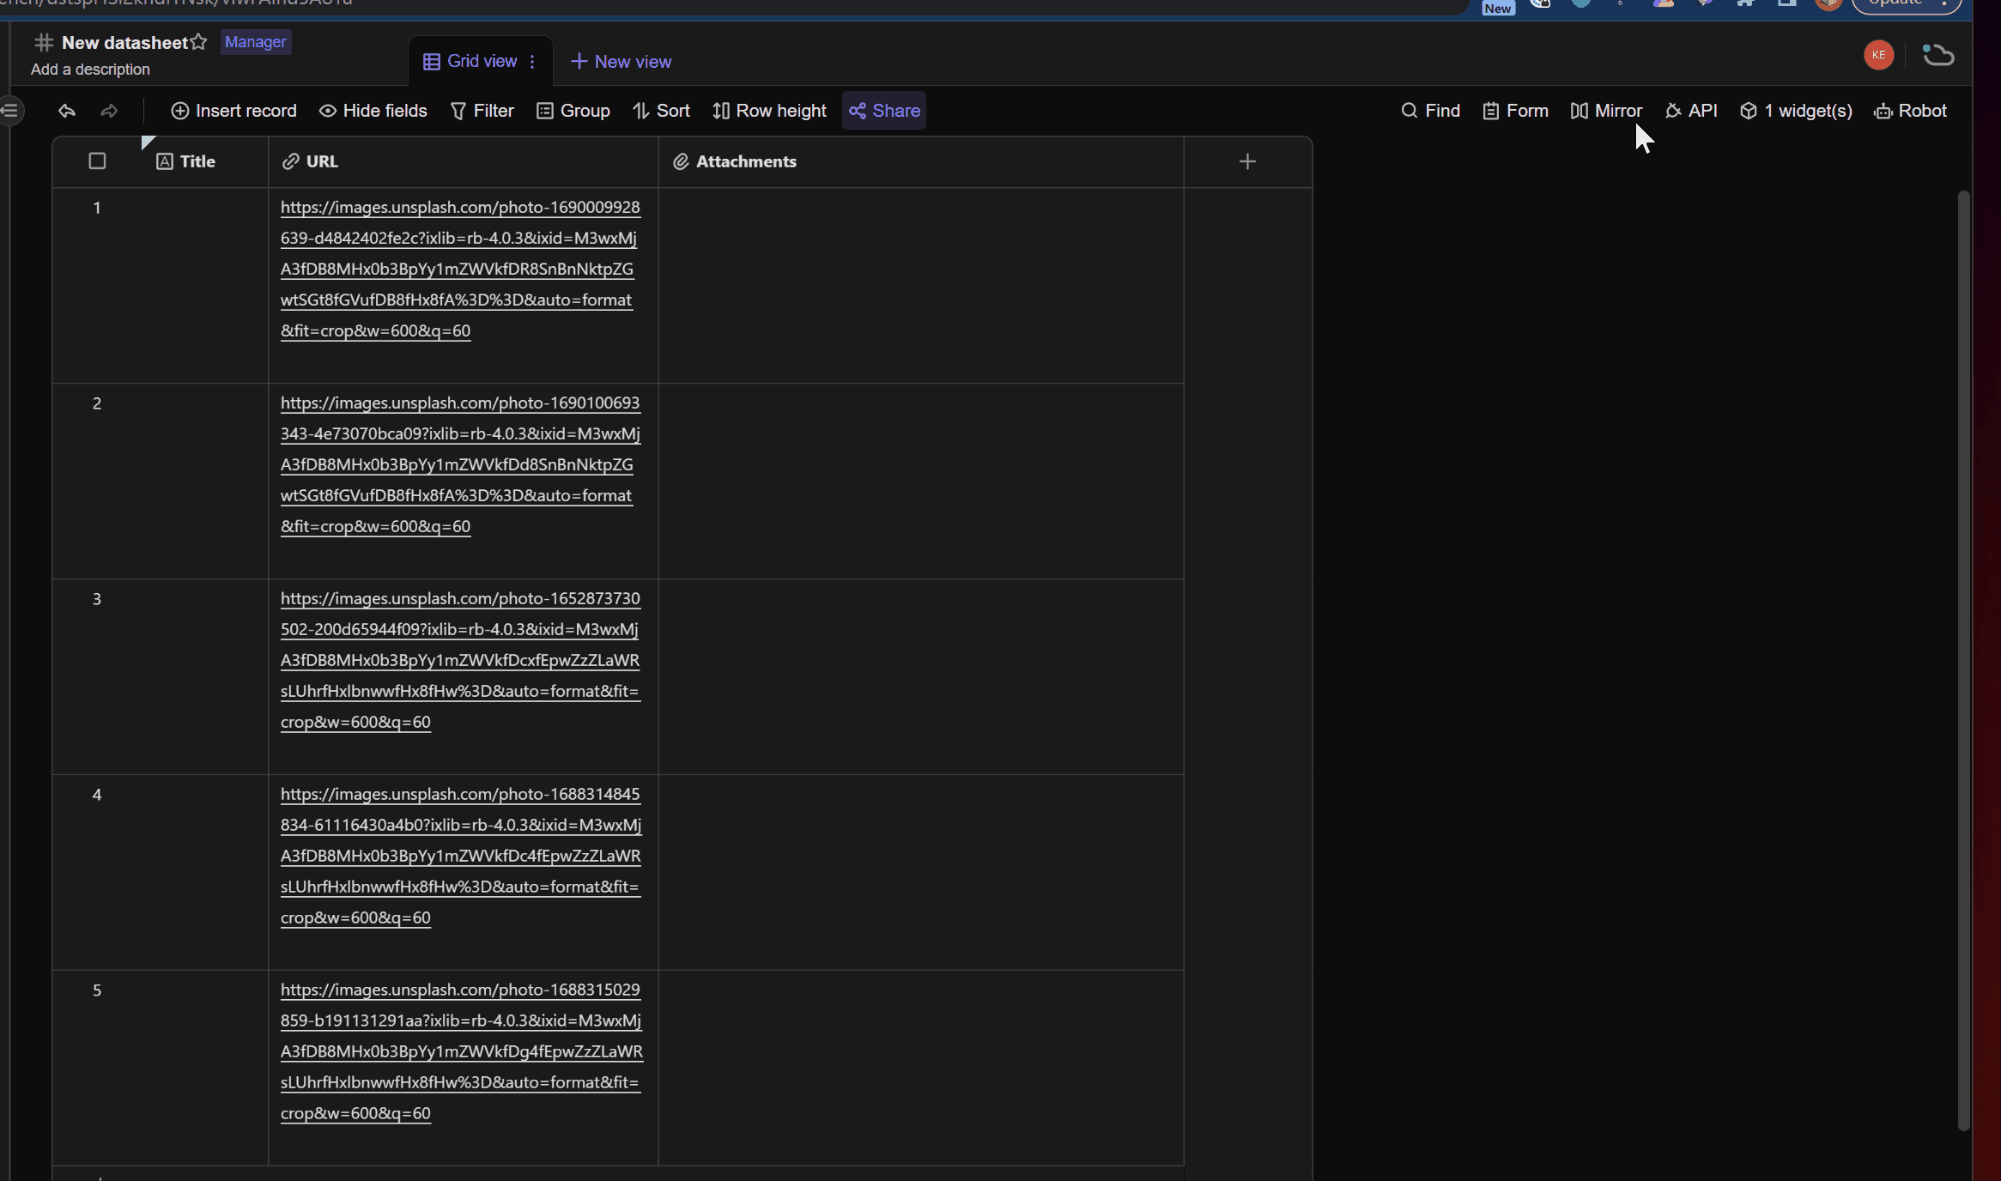The height and width of the screenshot is (1181, 2001).
Task: Open the Robot automation panel
Action: click(x=1910, y=111)
